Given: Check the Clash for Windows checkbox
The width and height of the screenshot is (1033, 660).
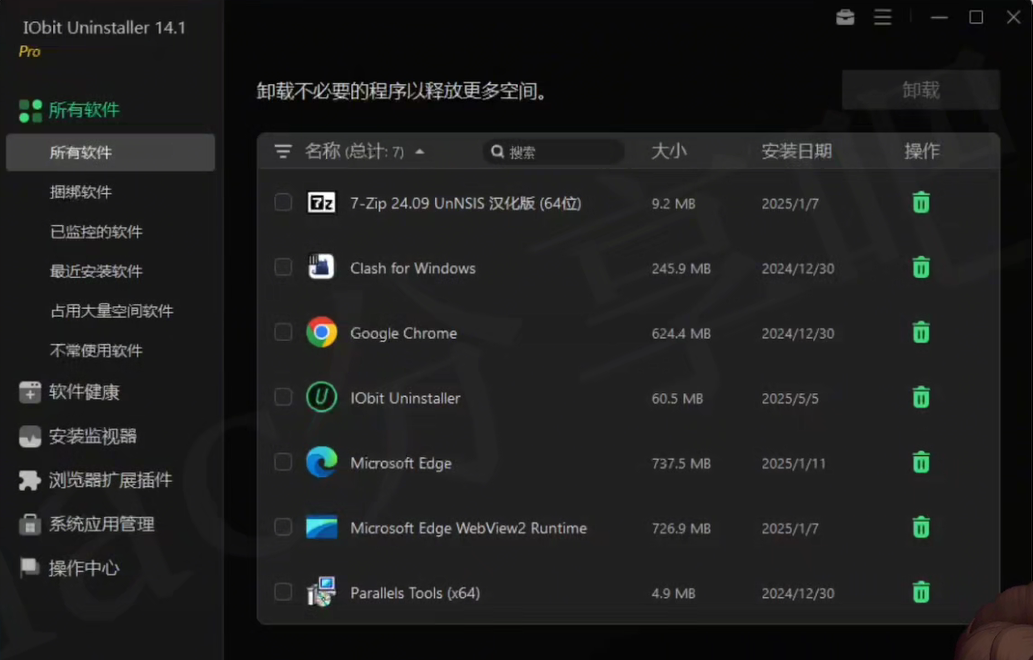Looking at the screenshot, I should 283,267.
